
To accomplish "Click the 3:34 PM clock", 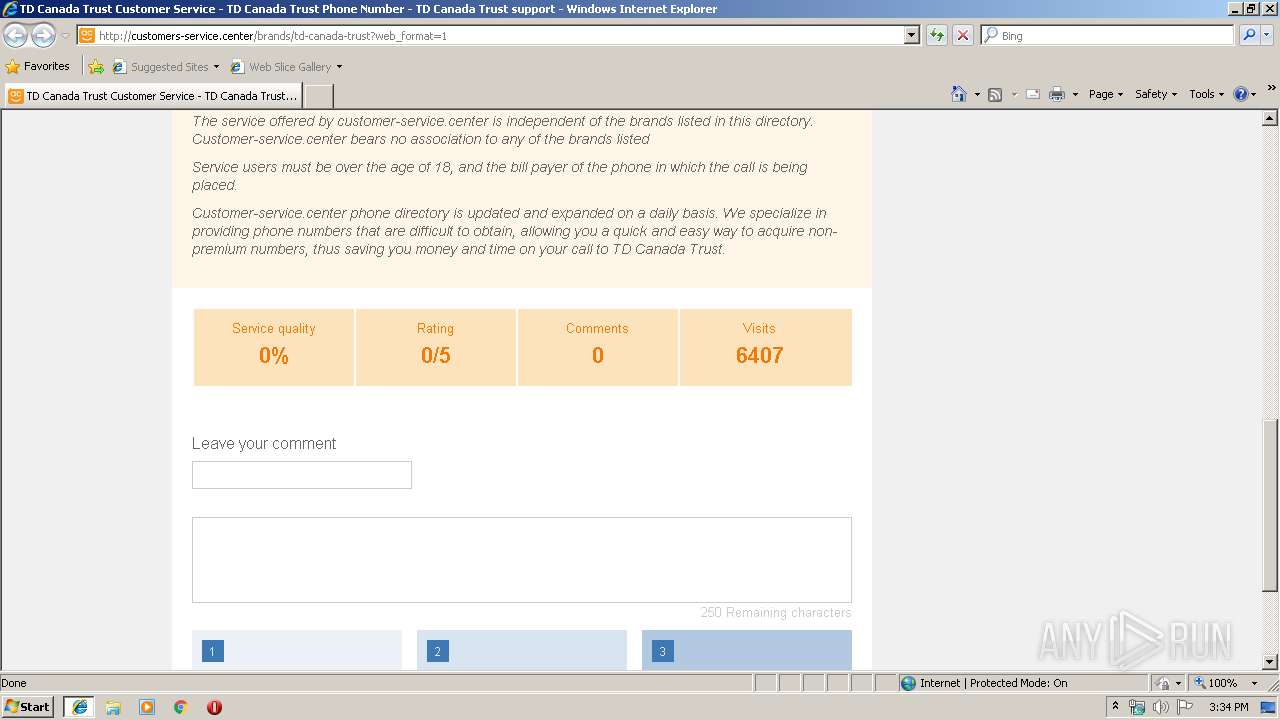I will click(x=1228, y=707).
